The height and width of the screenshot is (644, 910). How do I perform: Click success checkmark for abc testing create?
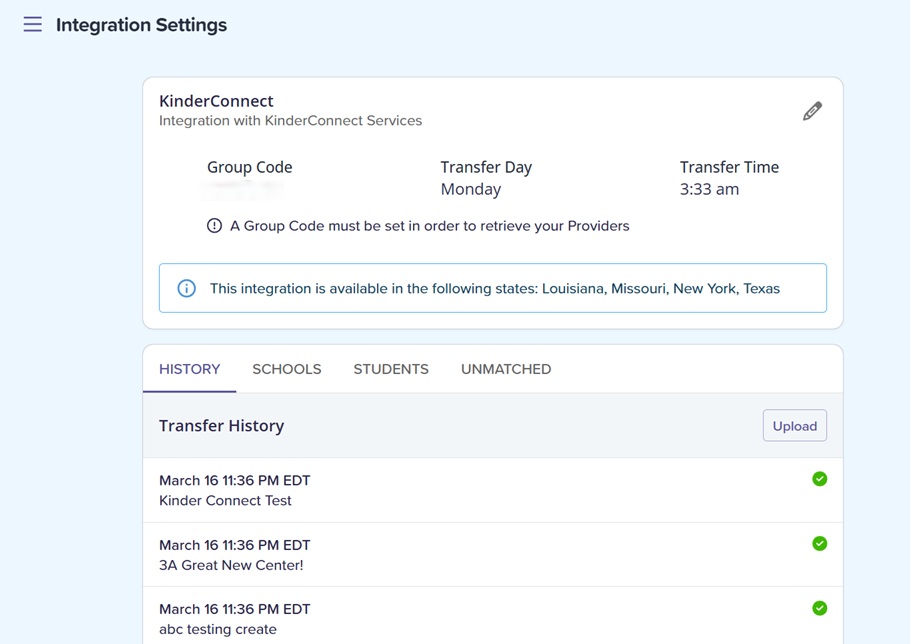point(819,608)
